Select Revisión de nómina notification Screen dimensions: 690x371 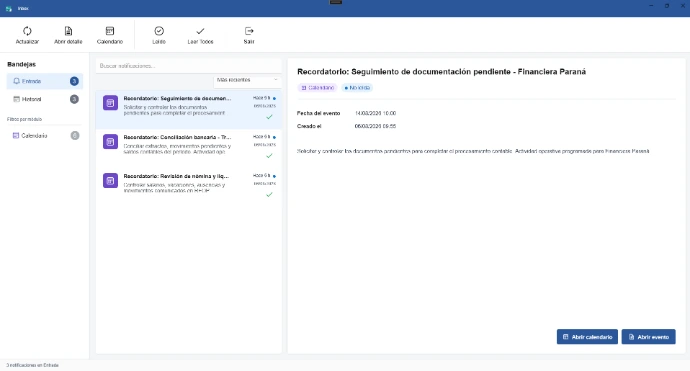188,187
